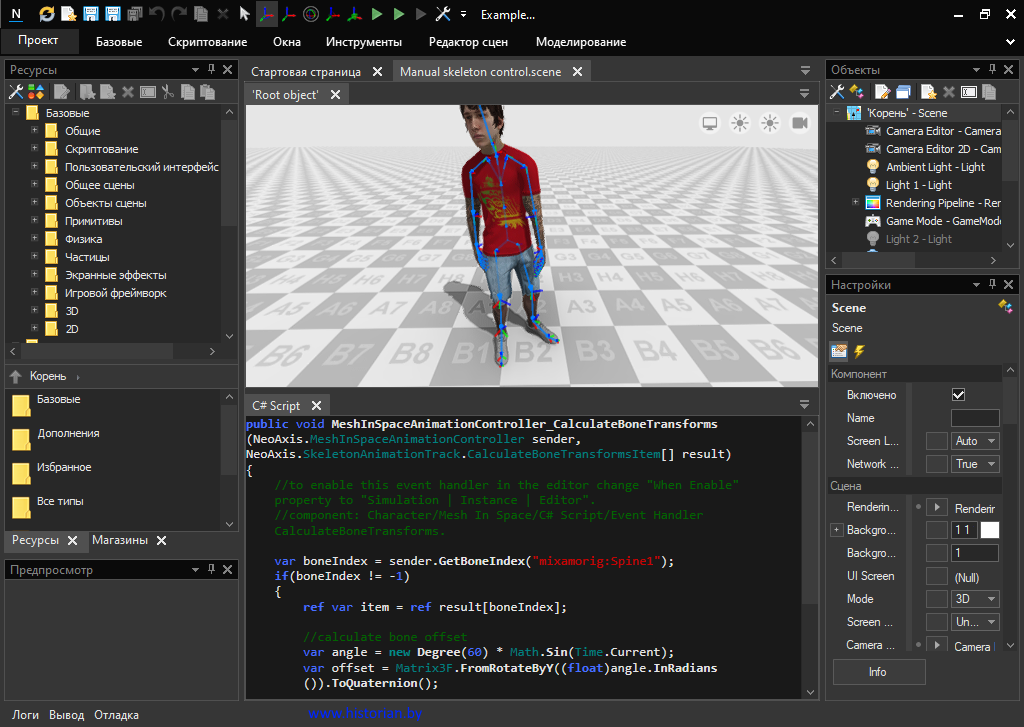Click the white Background color swatch
The width and height of the screenshot is (1024, 727).
tap(989, 530)
